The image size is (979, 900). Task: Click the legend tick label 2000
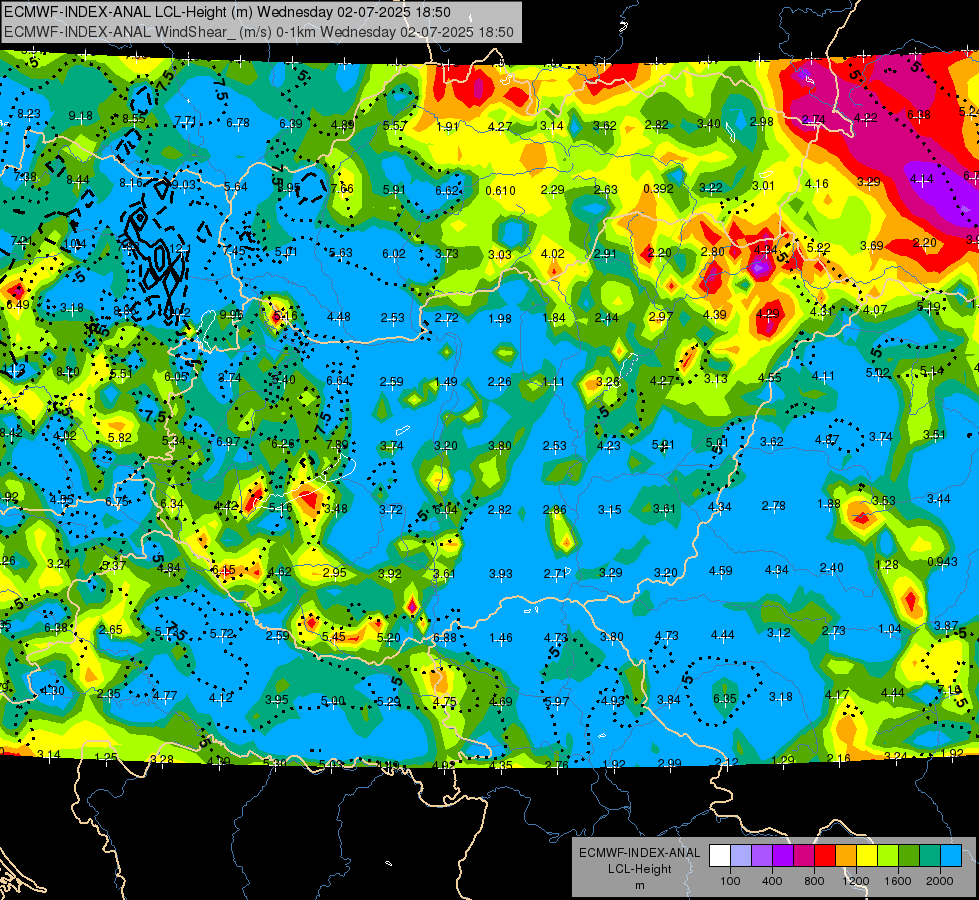point(940,881)
